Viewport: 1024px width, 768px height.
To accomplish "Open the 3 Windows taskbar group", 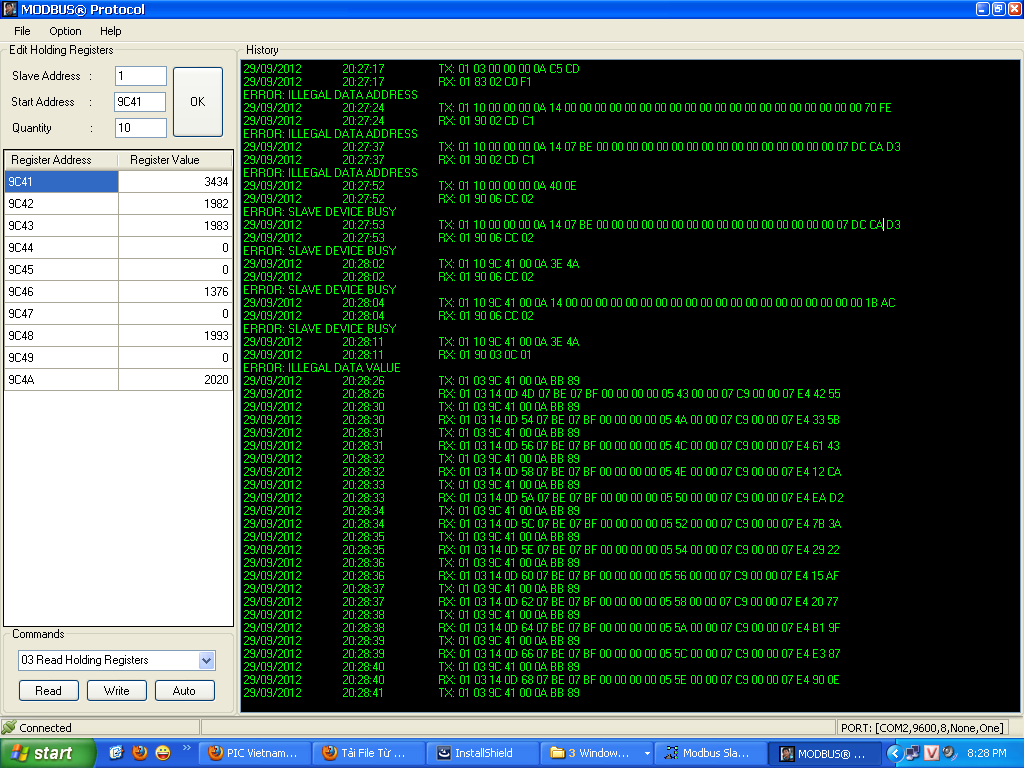I will [x=596, y=753].
